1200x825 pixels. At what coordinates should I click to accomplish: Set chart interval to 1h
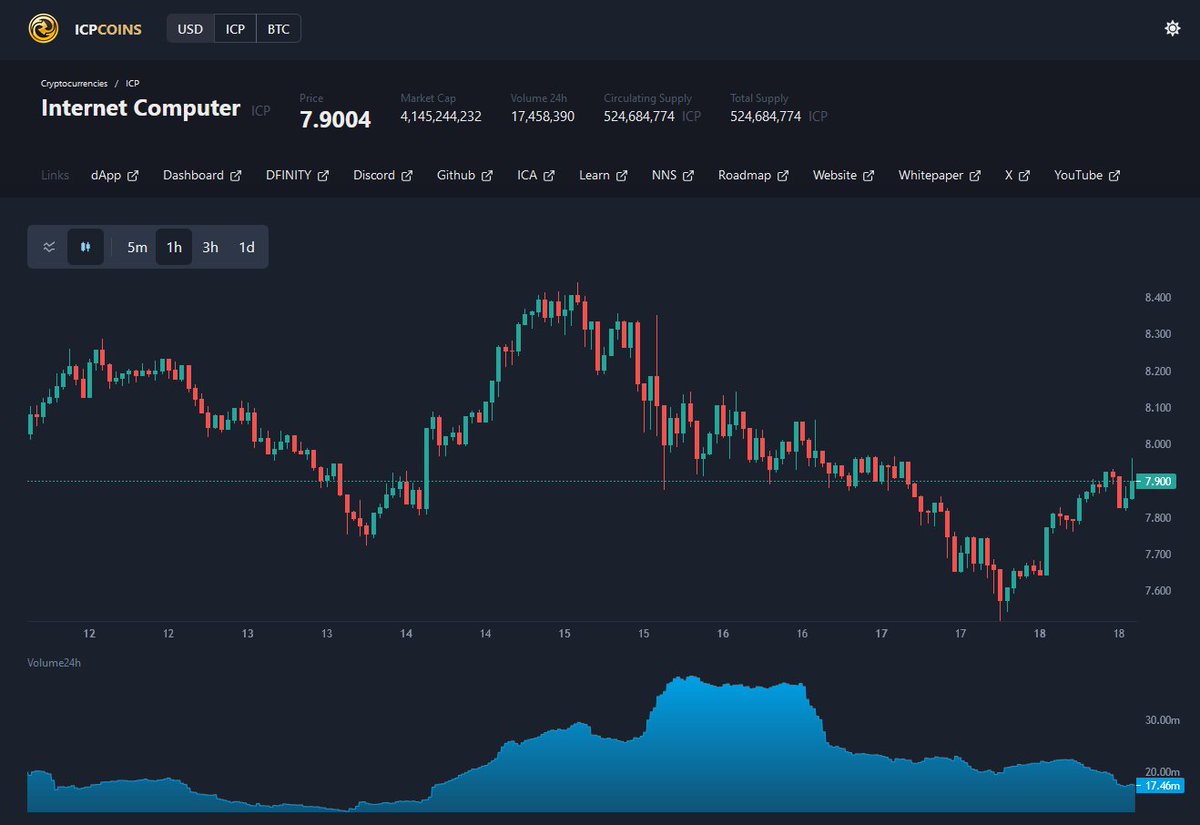click(x=174, y=247)
